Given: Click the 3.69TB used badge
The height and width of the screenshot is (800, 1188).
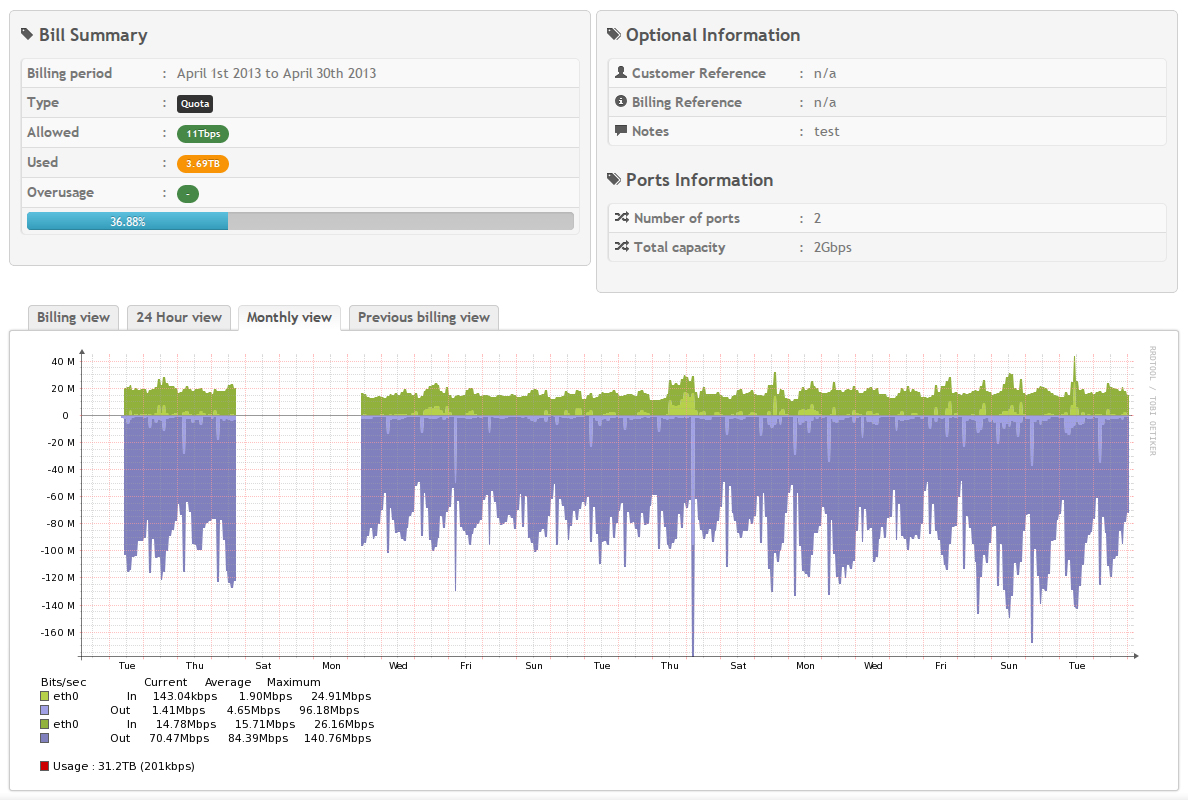Looking at the screenshot, I should pos(202,163).
